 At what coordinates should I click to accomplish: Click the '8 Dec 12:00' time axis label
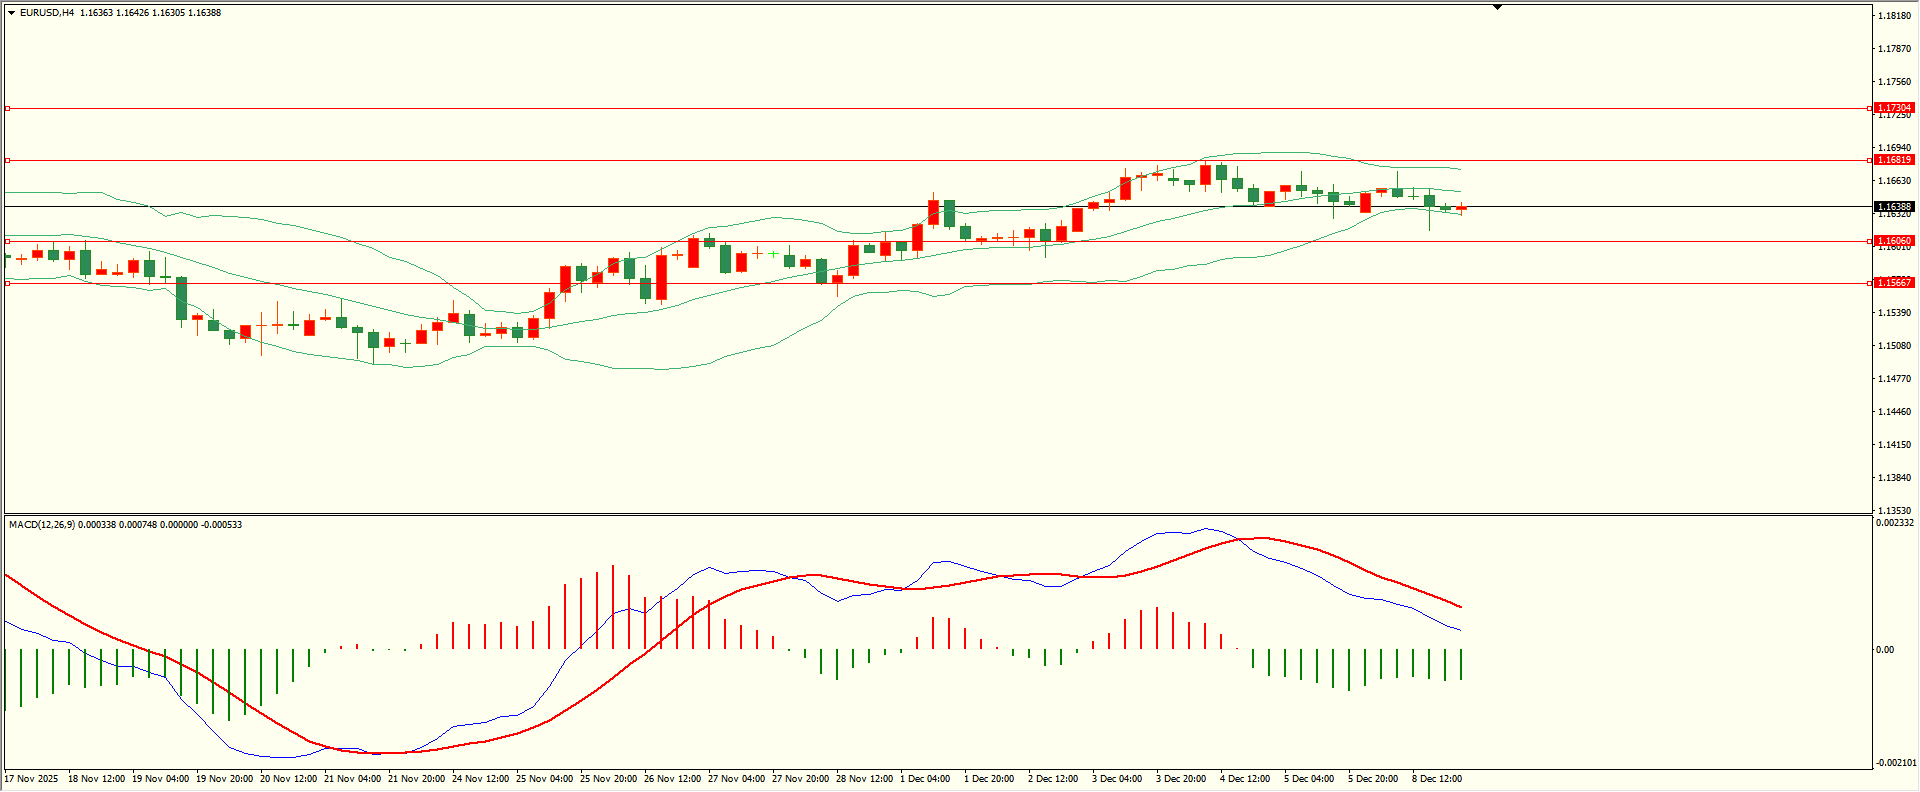[x=1437, y=778]
